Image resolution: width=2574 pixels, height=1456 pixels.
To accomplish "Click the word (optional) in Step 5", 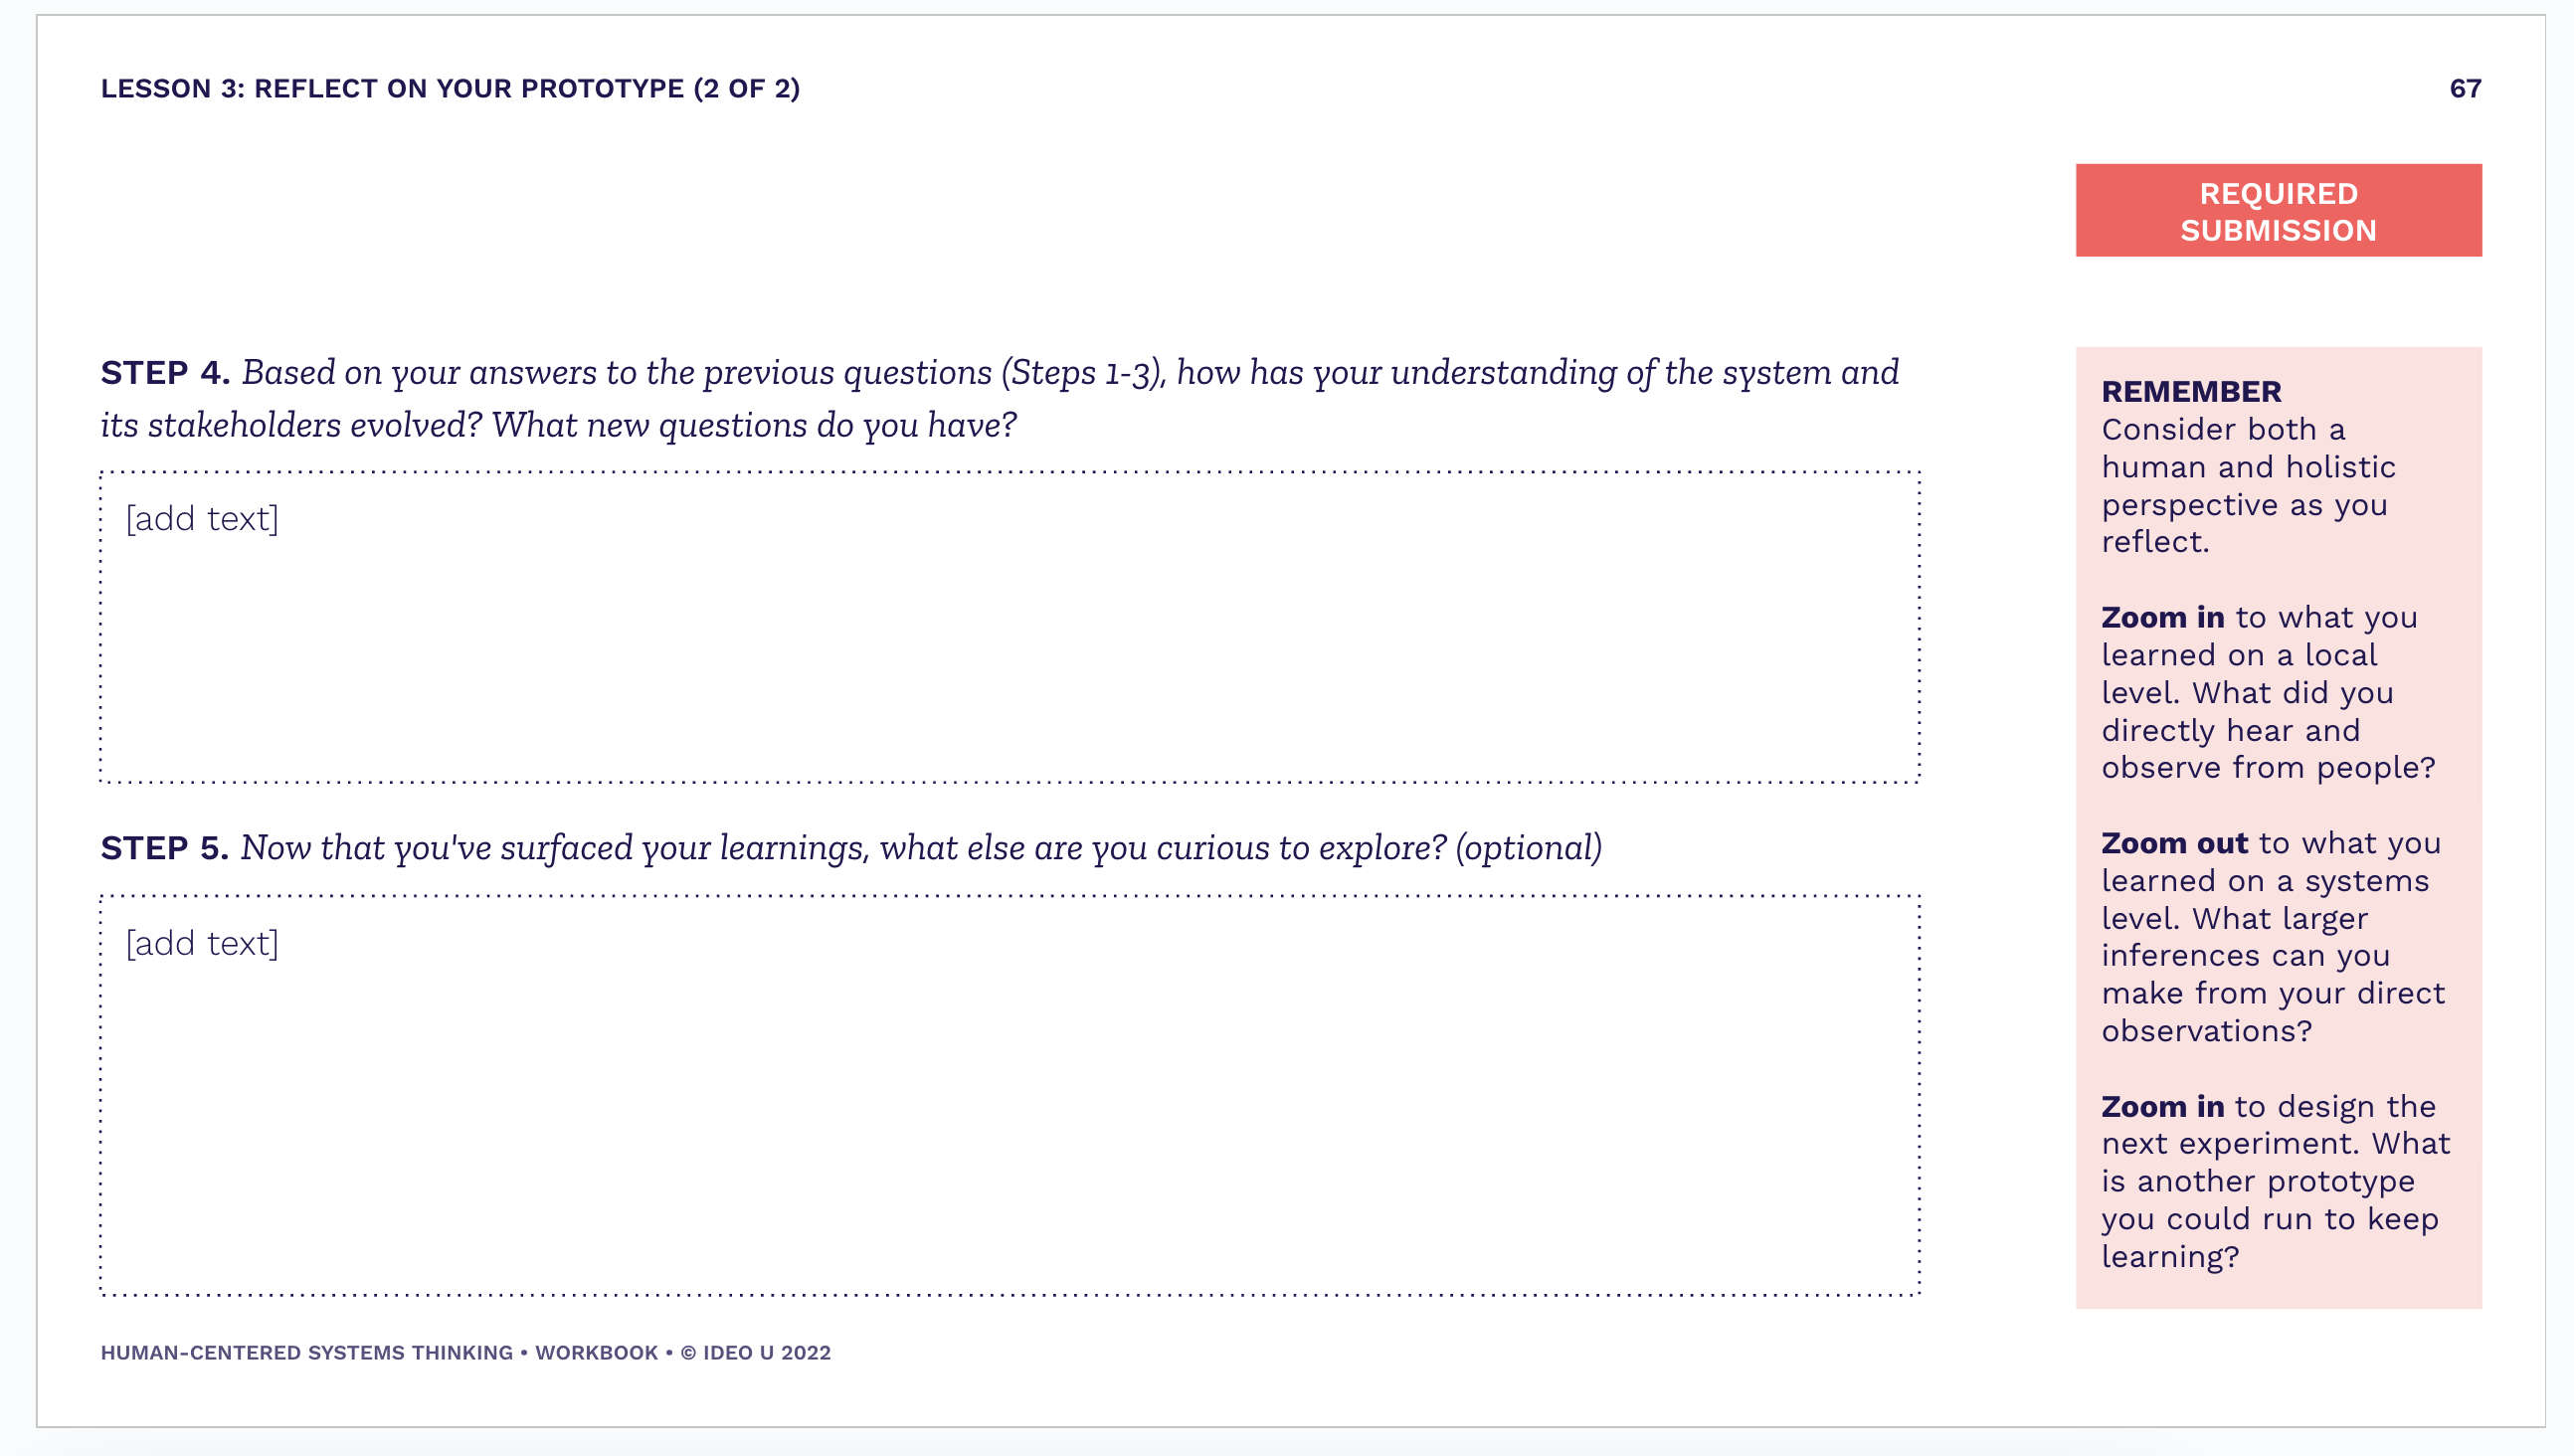I will 1529,848.
